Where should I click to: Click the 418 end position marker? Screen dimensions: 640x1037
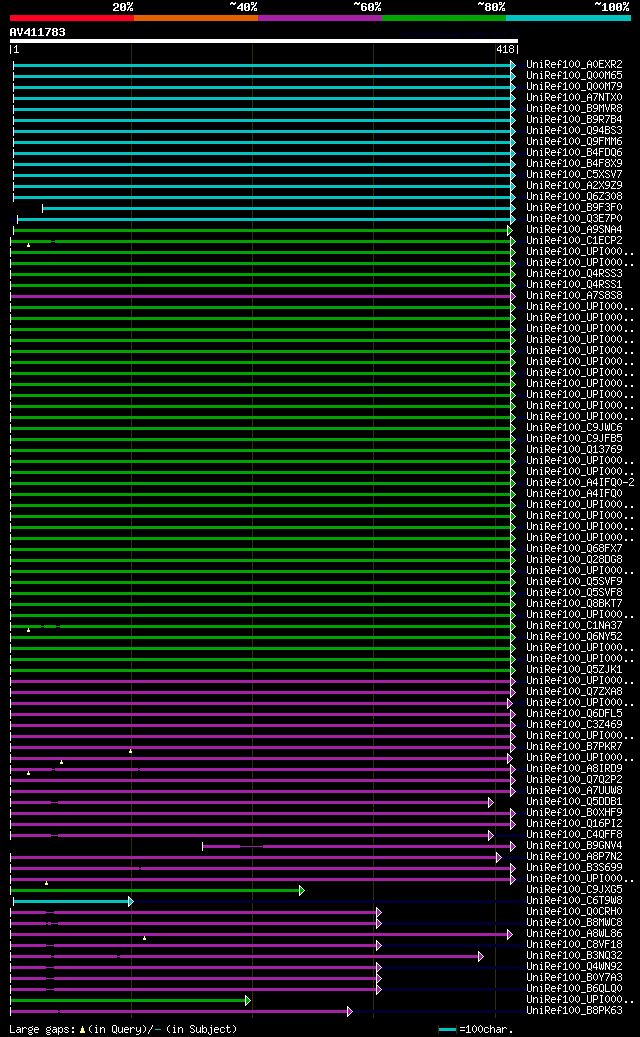505,49
